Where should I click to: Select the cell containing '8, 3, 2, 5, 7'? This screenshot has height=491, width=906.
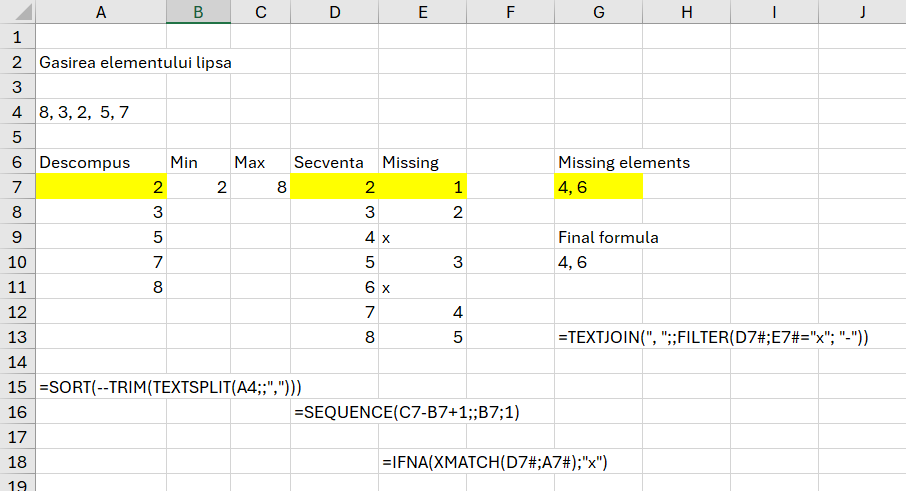coord(85,112)
